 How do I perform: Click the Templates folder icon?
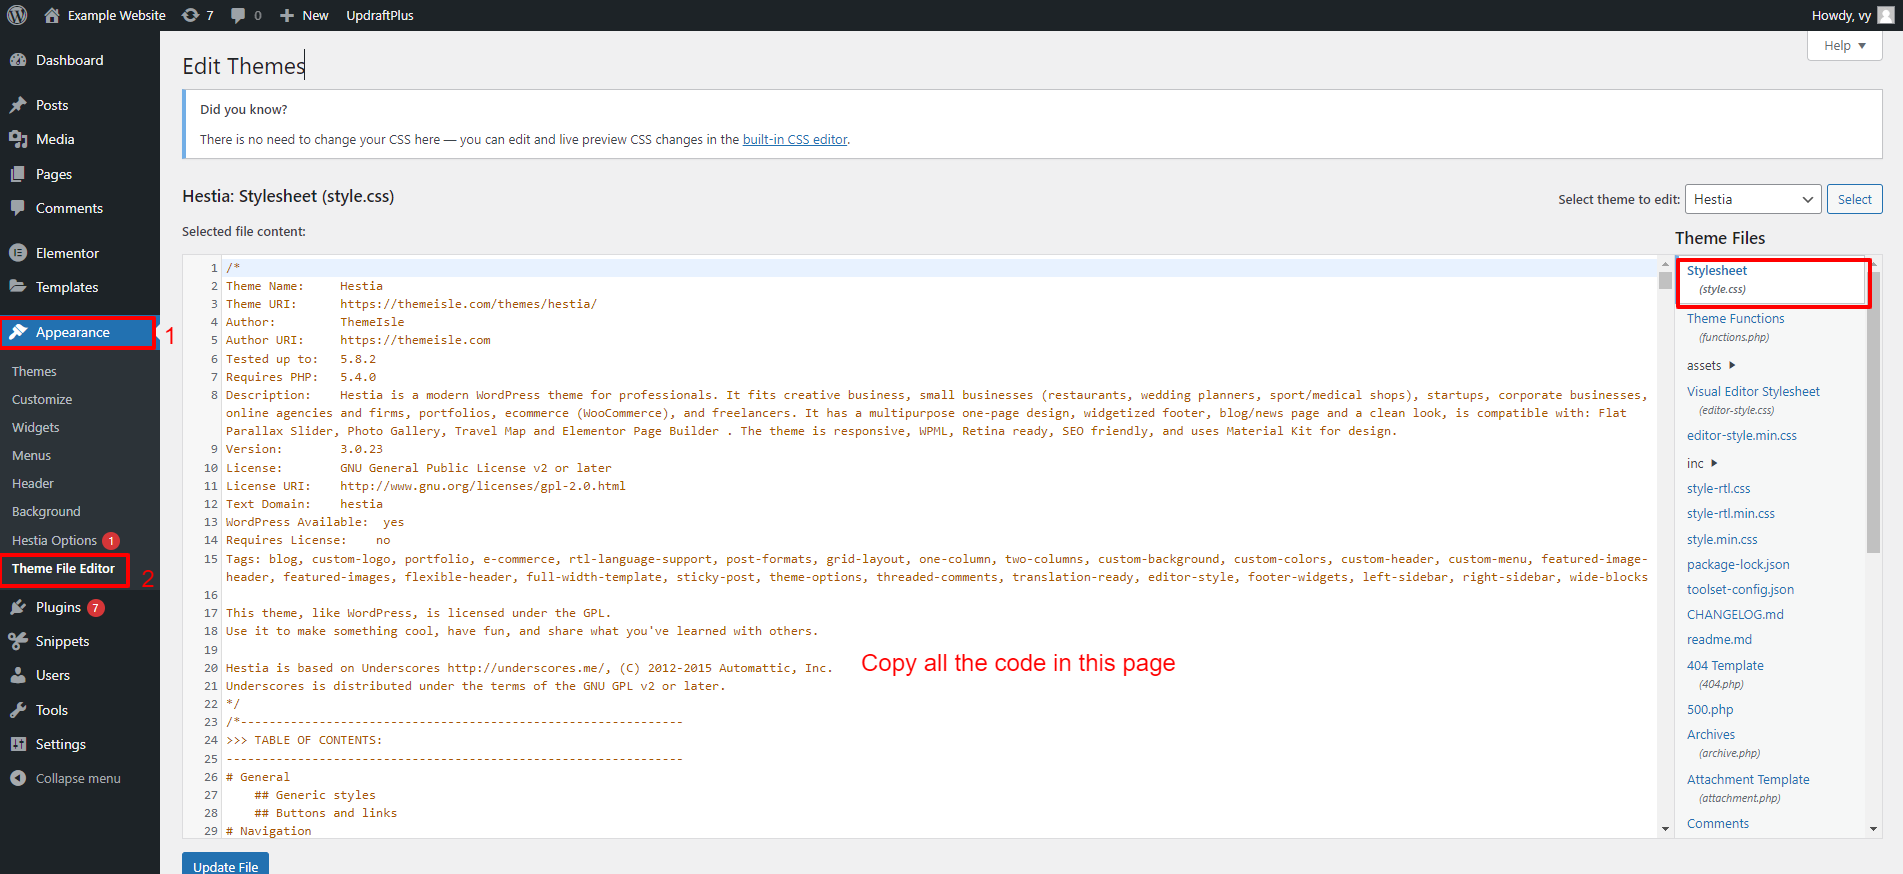coord(18,287)
